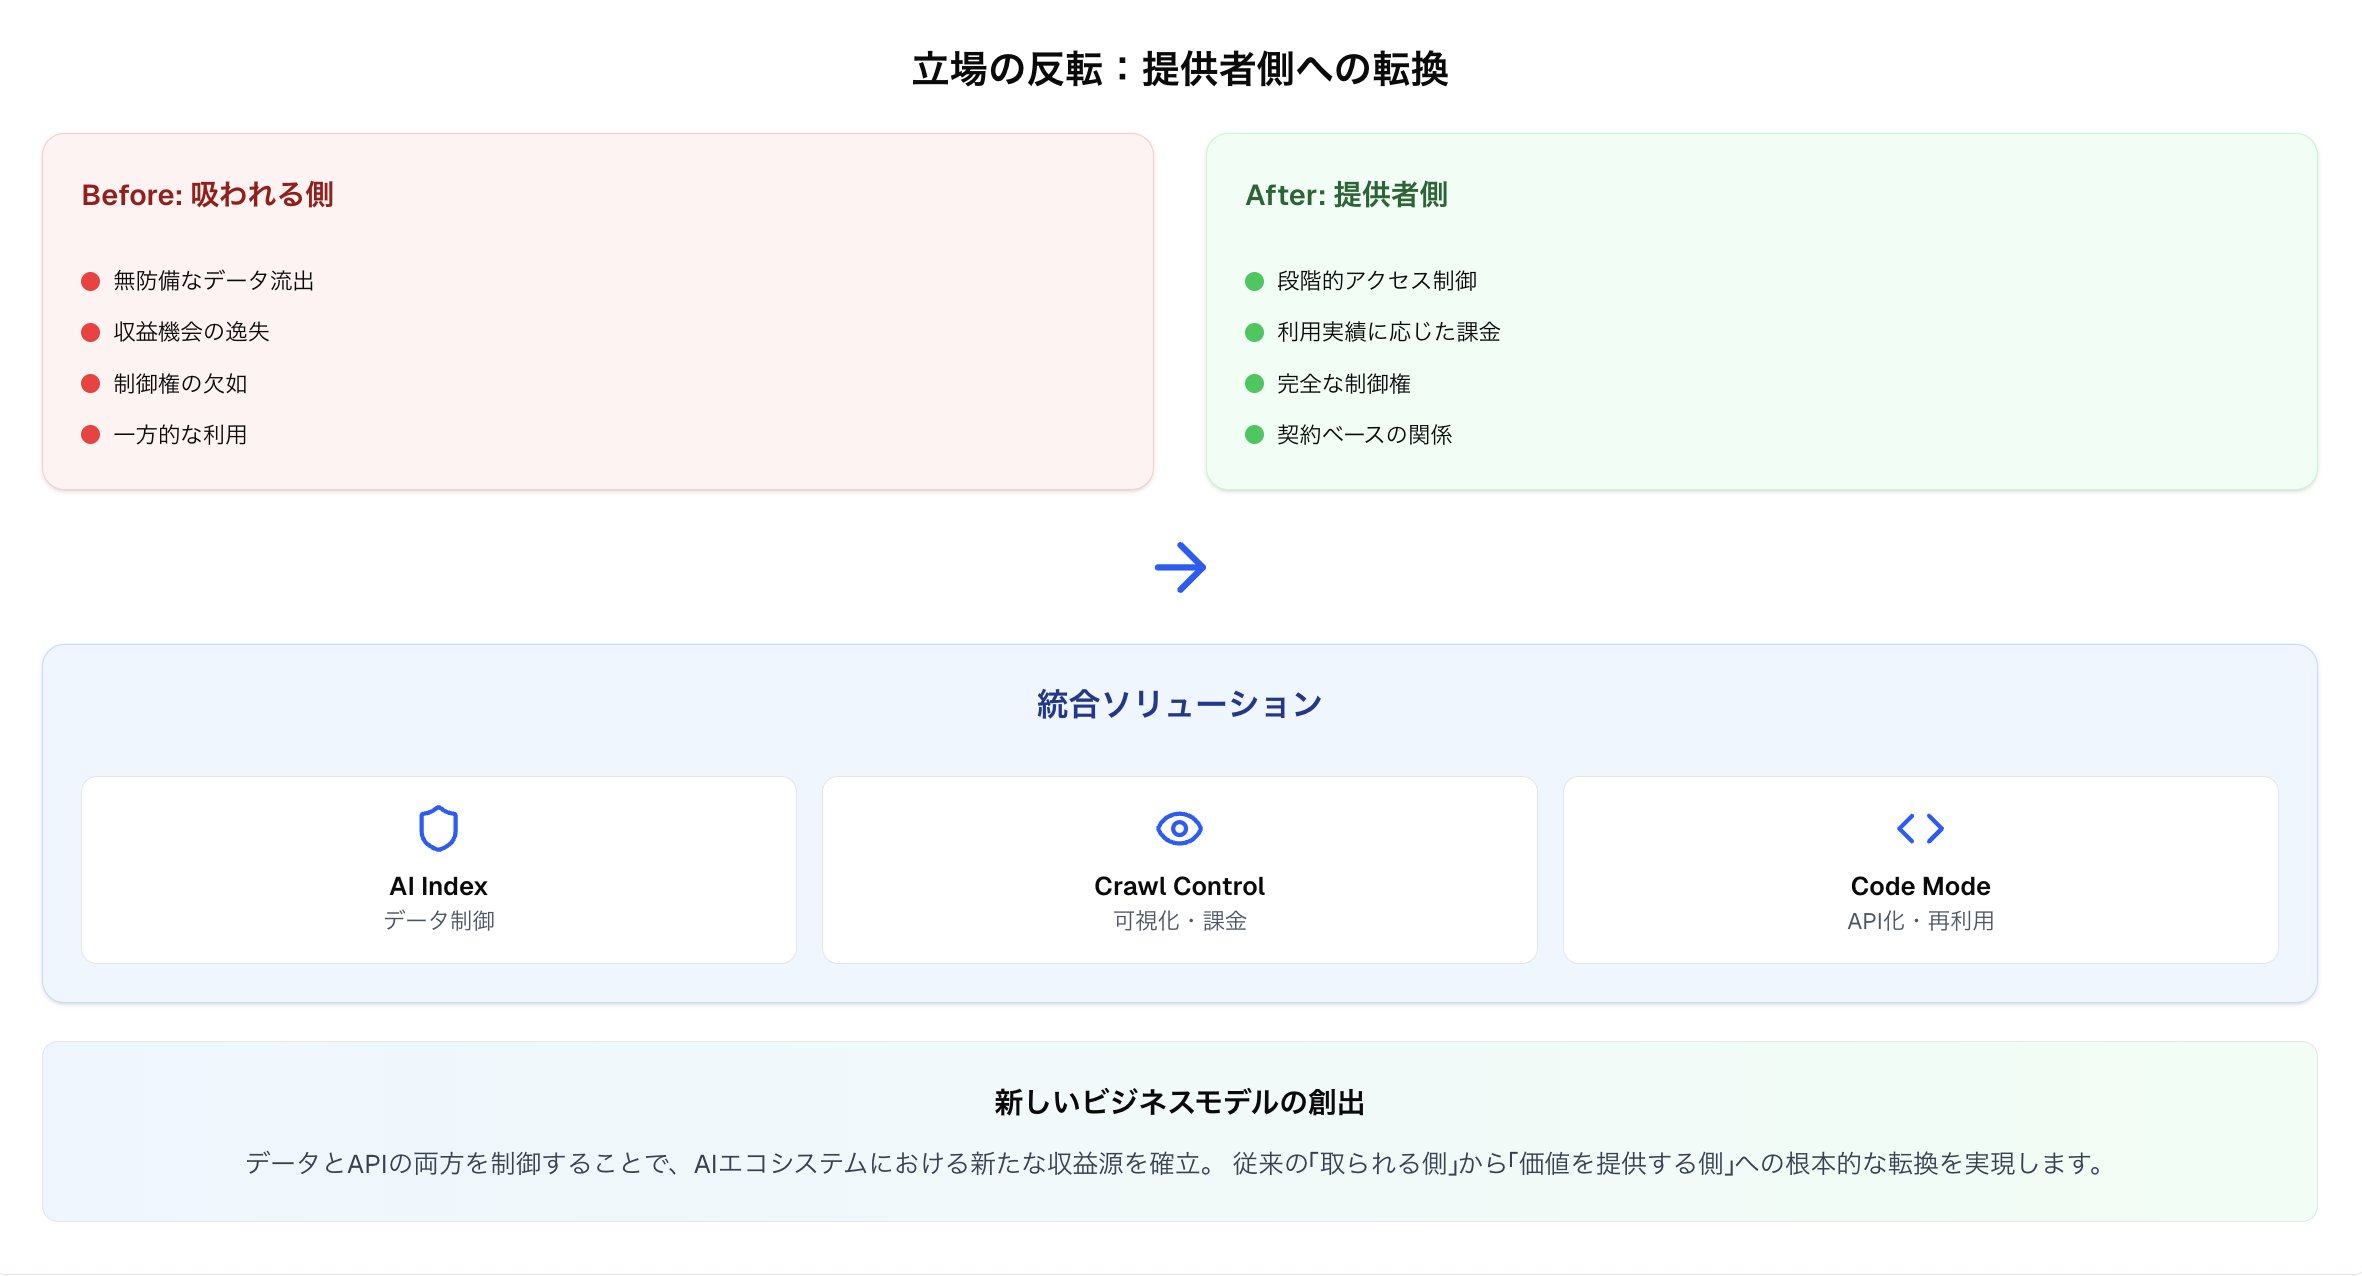Screen dimensions: 2362x1276
Task: Click the 統合ソリューション section title
Action: click(x=1179, y=704)
